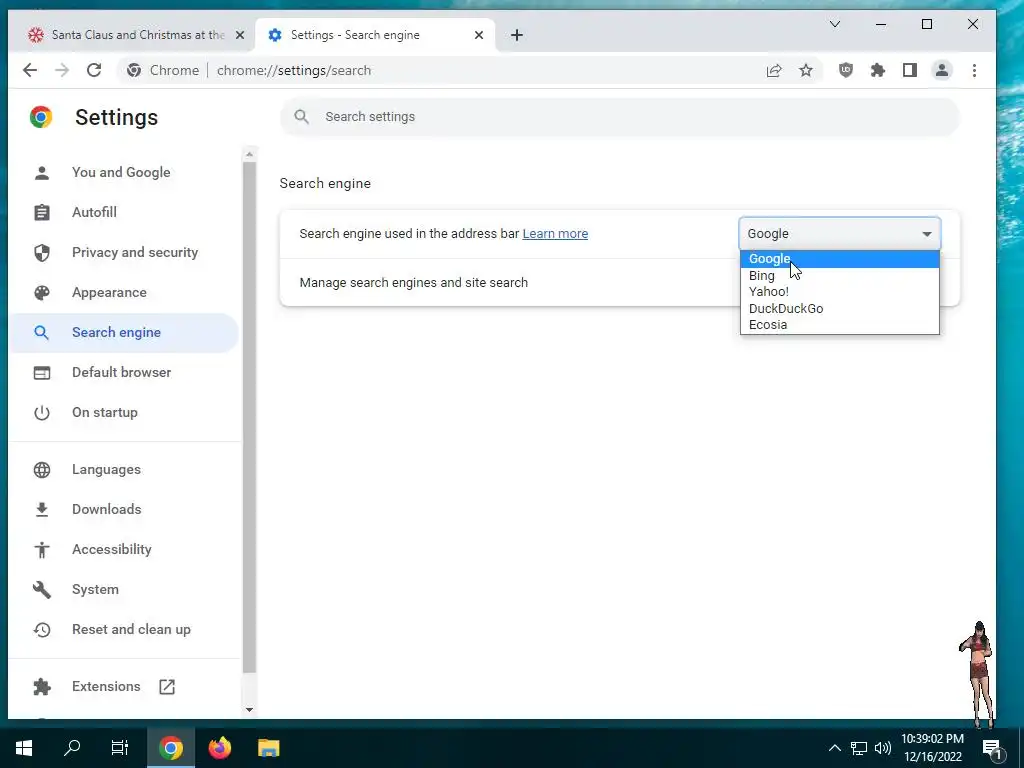Choose Google in the dropdown list

point(840,259)
